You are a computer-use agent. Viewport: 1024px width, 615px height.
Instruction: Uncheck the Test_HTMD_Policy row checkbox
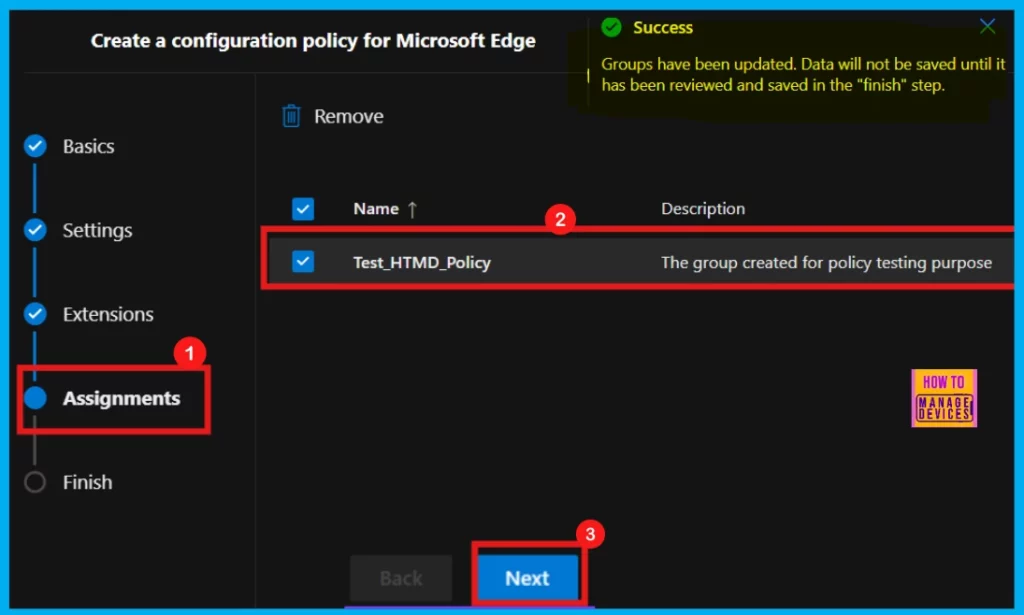click(303, 262)
